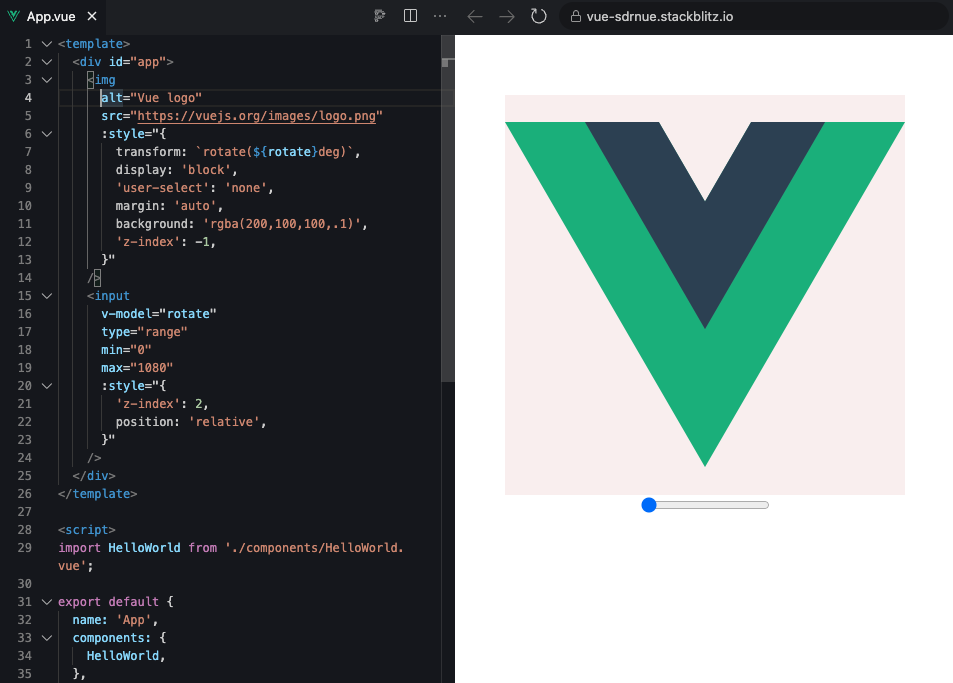The height and width of the screenshot is (683, 953).
Task: Open the vuejs.org logo.png link in code
Action: coord(256,116)
